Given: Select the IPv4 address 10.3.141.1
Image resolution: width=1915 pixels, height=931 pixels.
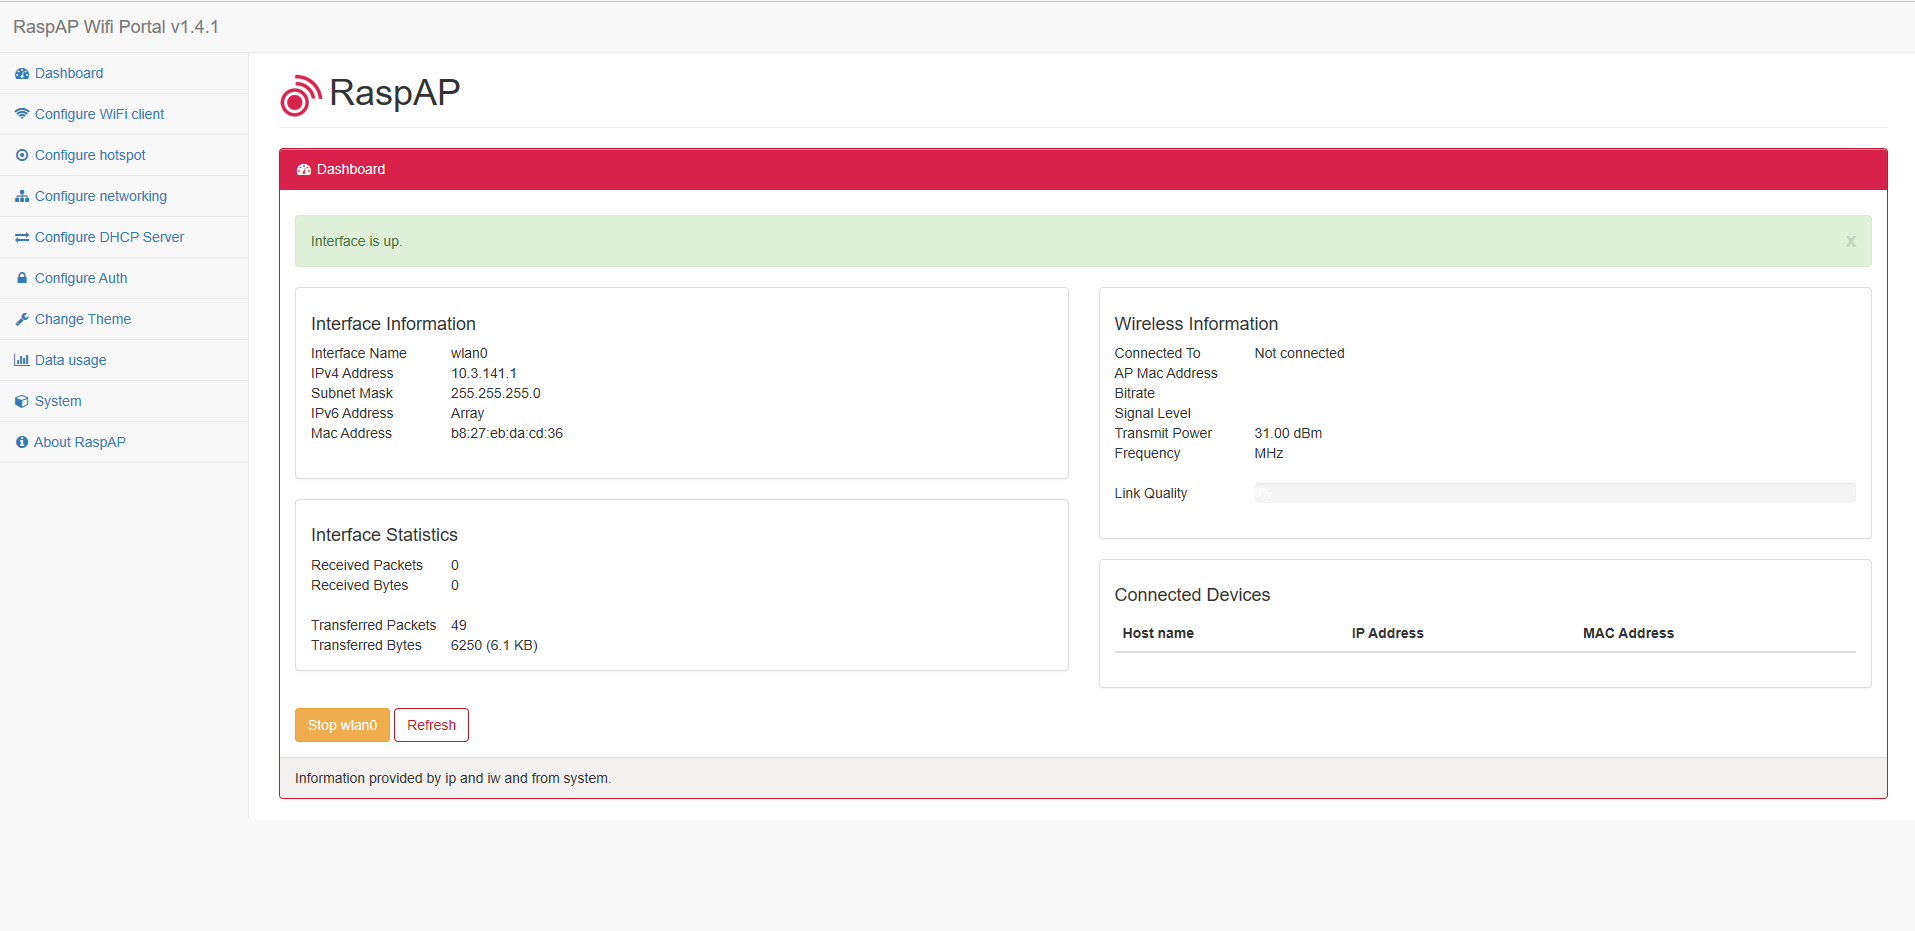Looking at the screenshot, I should point(484,373).
